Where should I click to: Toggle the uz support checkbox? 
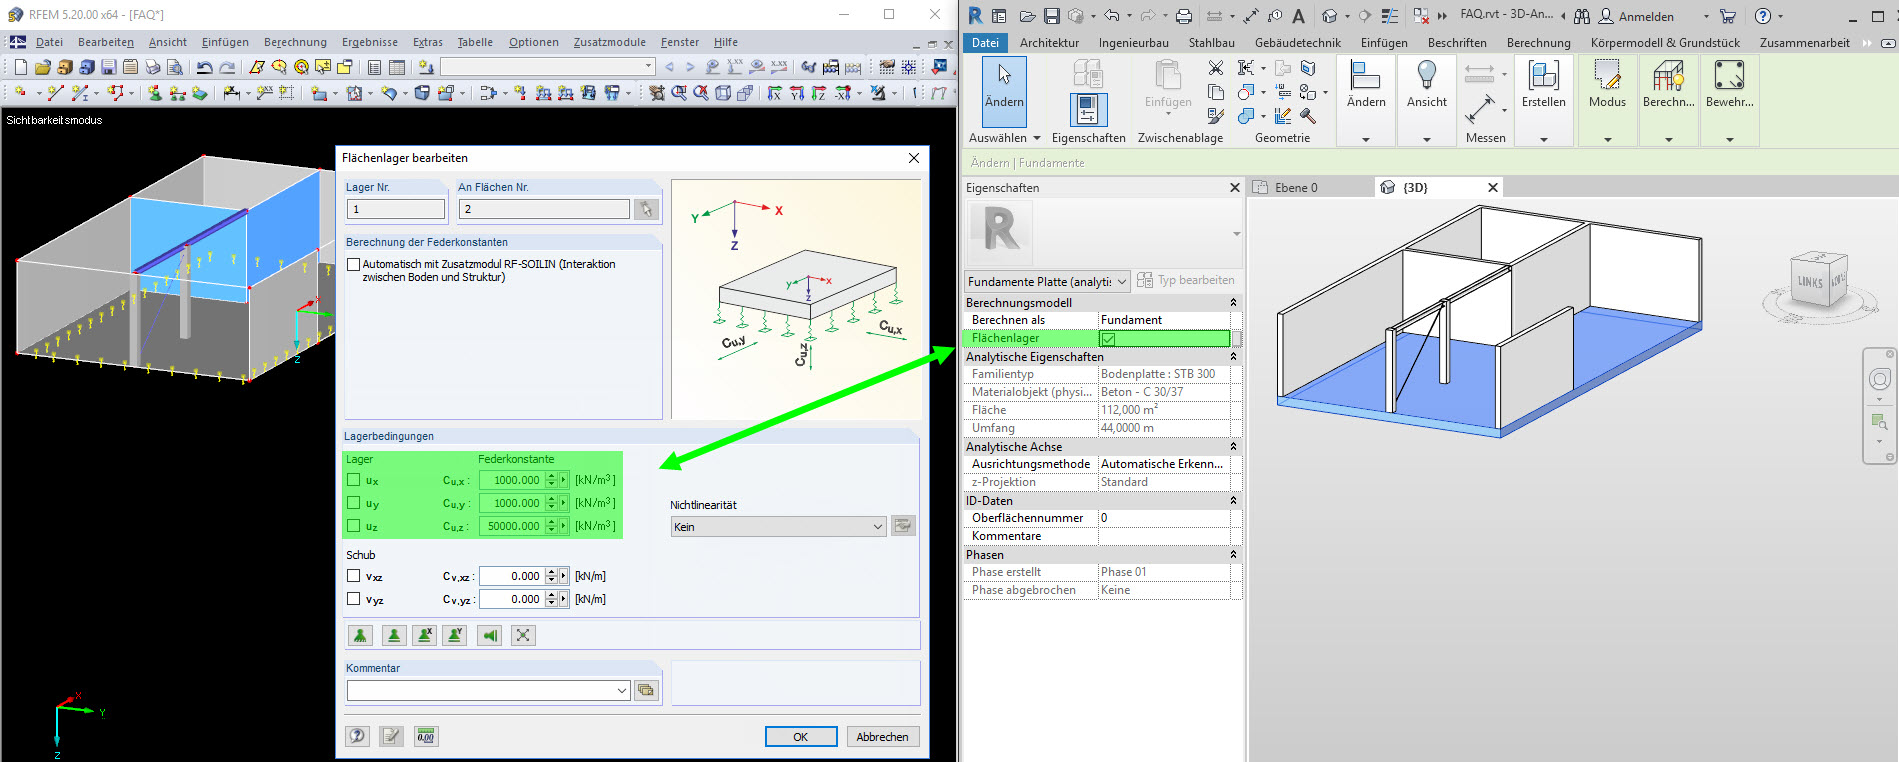353,526
